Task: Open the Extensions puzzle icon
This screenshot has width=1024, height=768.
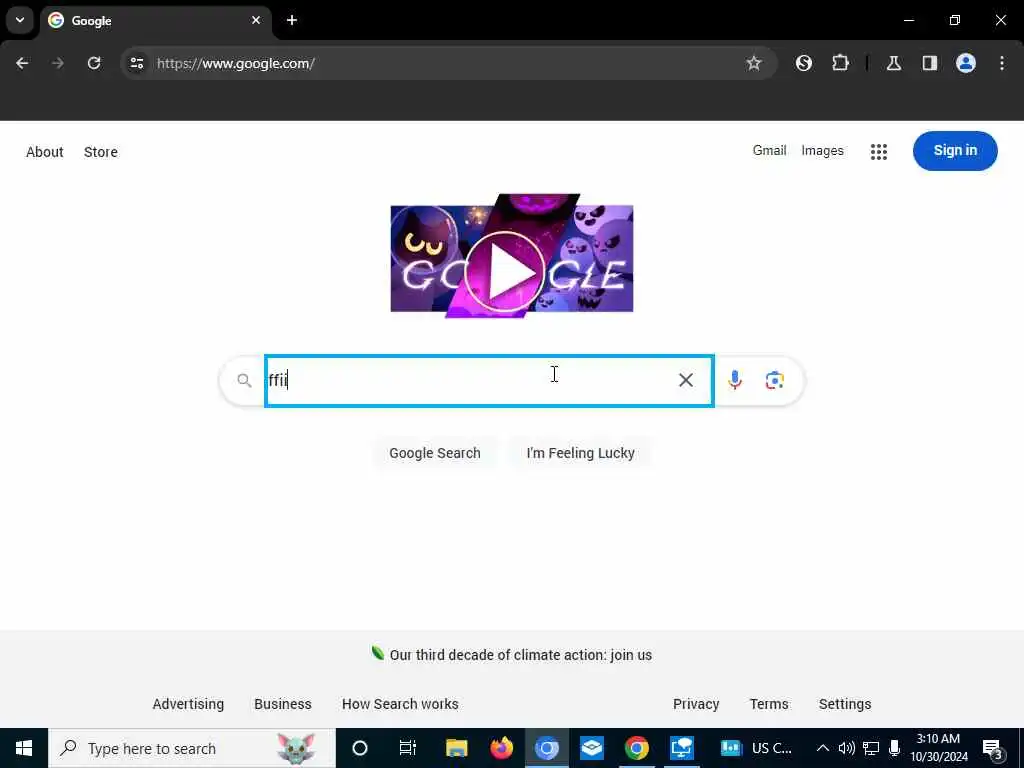Action: pyautogui.click(x=840, y=63)
